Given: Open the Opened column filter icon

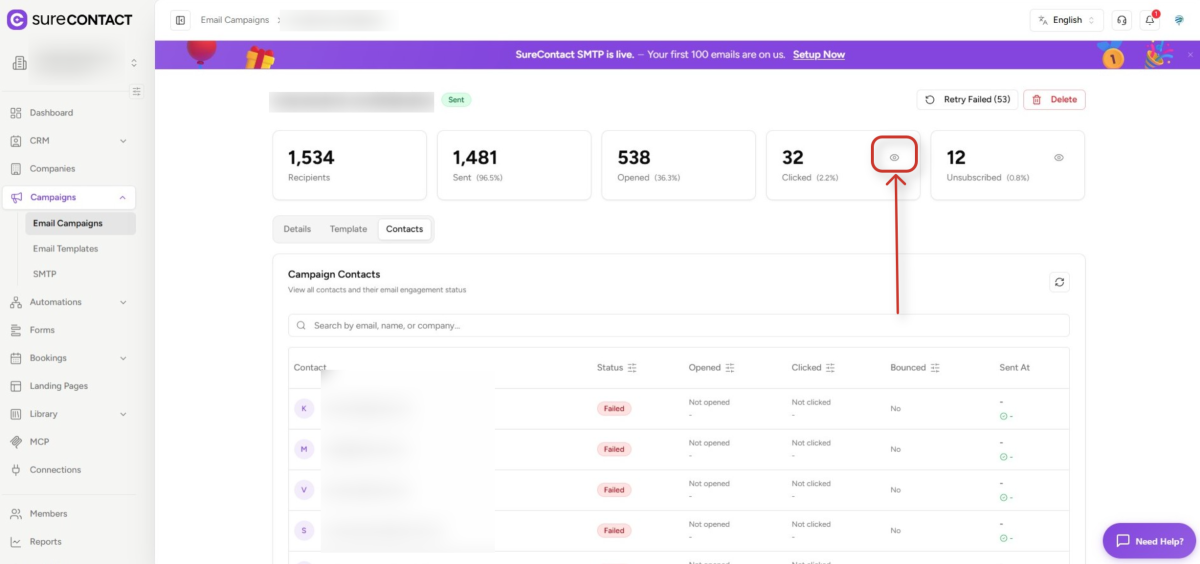Looking at the screenshot, I should pos(730,368).
